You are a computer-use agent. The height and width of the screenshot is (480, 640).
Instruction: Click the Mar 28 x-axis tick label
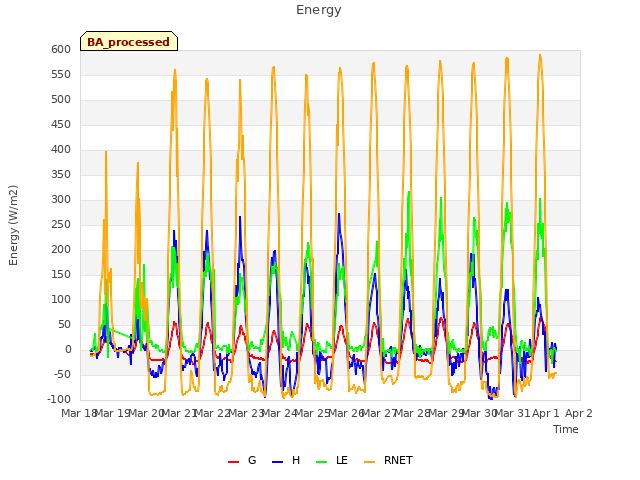[412, 413]
